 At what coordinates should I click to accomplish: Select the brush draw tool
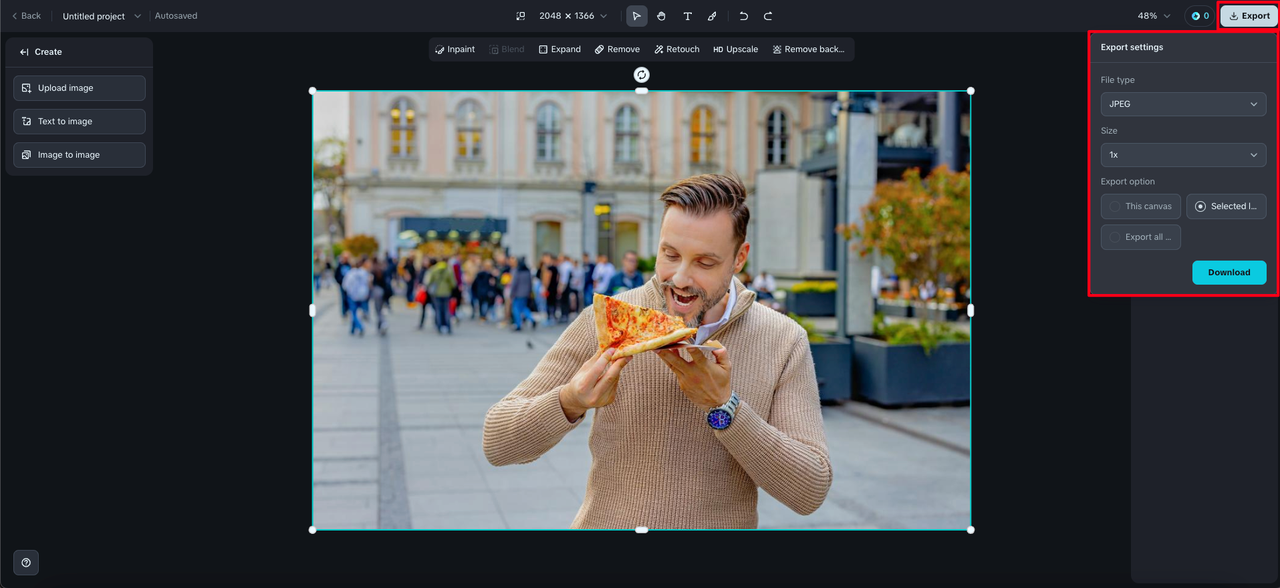coord(712,16)
